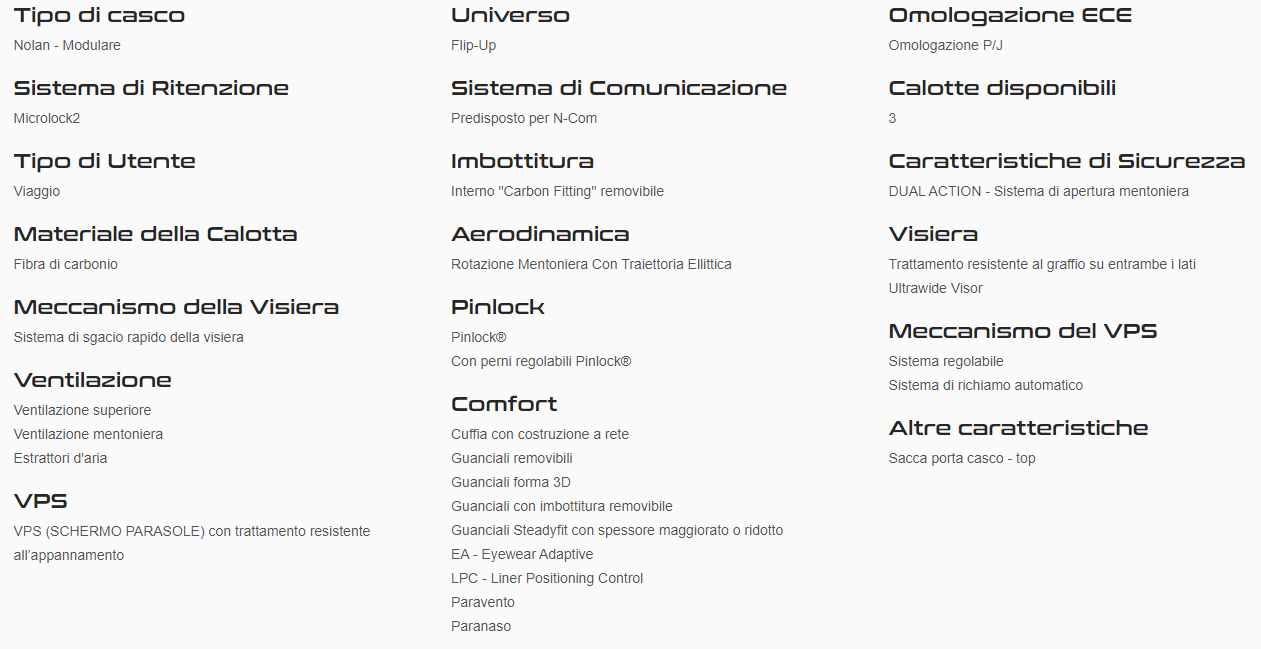Click the "Sistema di Ritenzione" heading
This screenshot has height=649, width=1261.
point(151,89)
